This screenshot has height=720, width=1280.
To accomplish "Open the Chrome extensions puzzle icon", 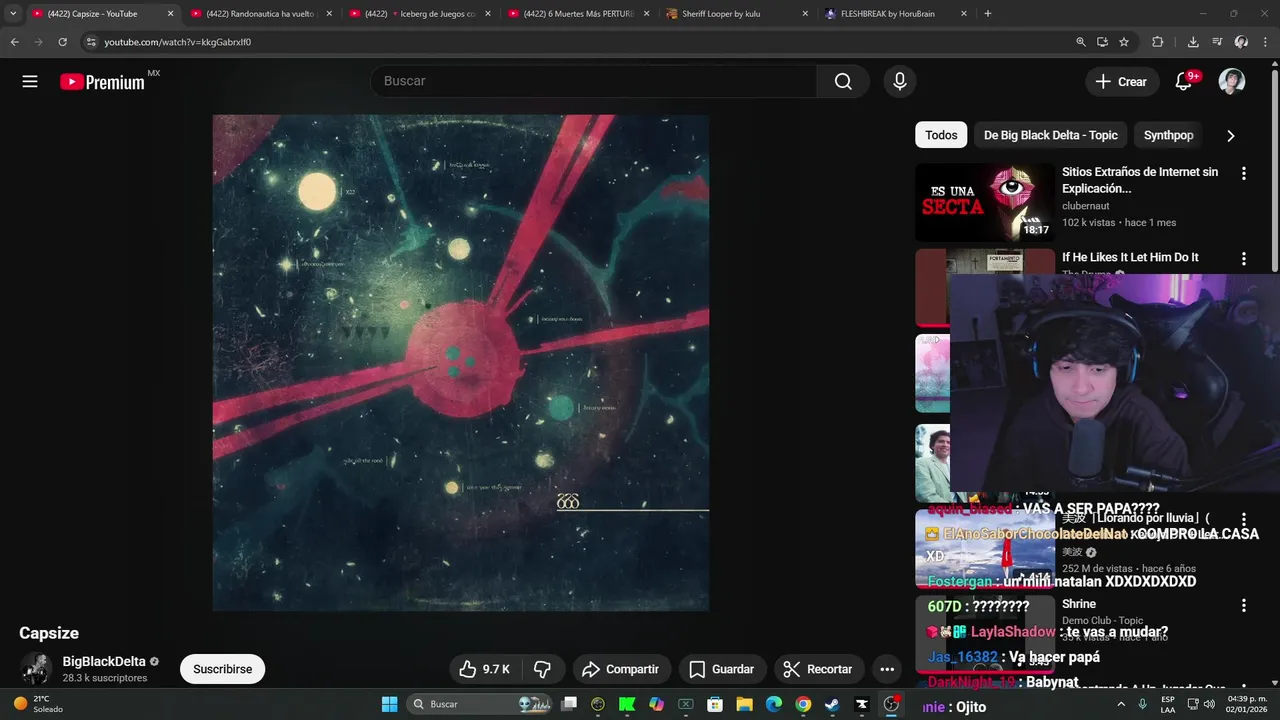I will [1158, 42].
